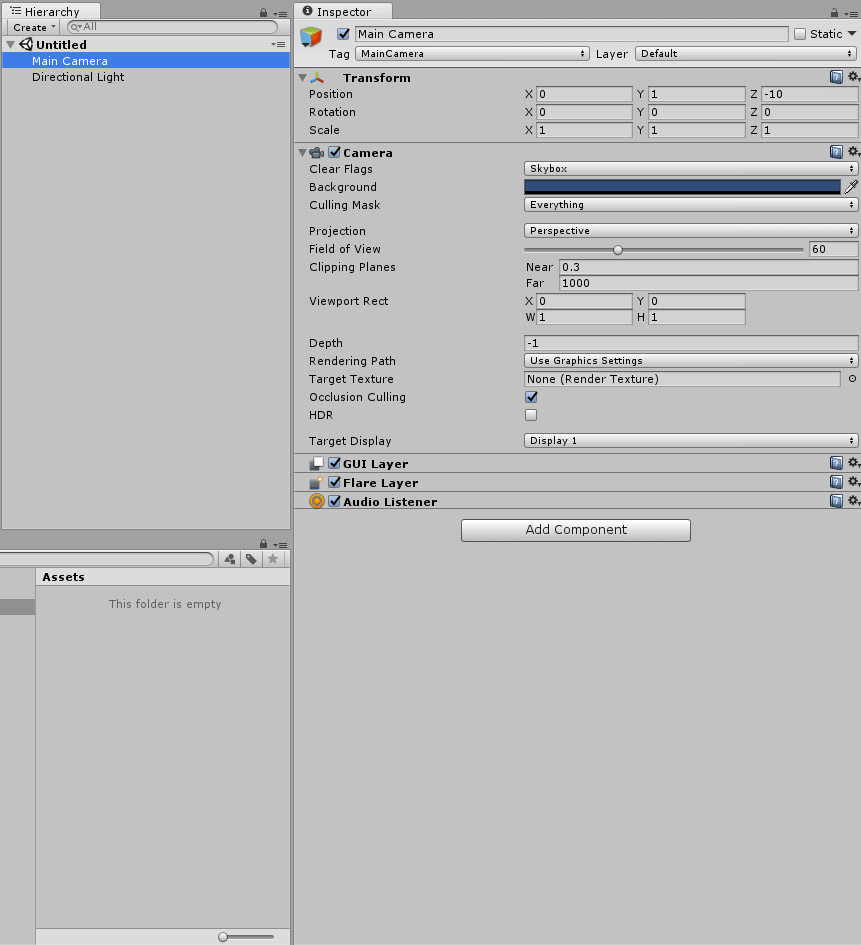Click the Far clipping plane field
The width and height of the screenshot is (861, 945).
point(709,283)
